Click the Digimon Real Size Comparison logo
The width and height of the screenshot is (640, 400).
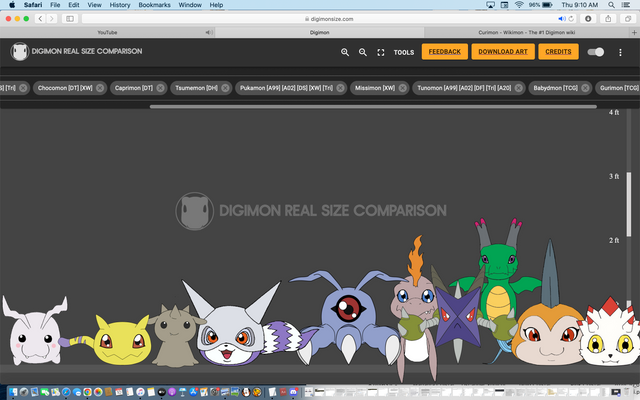76,51
